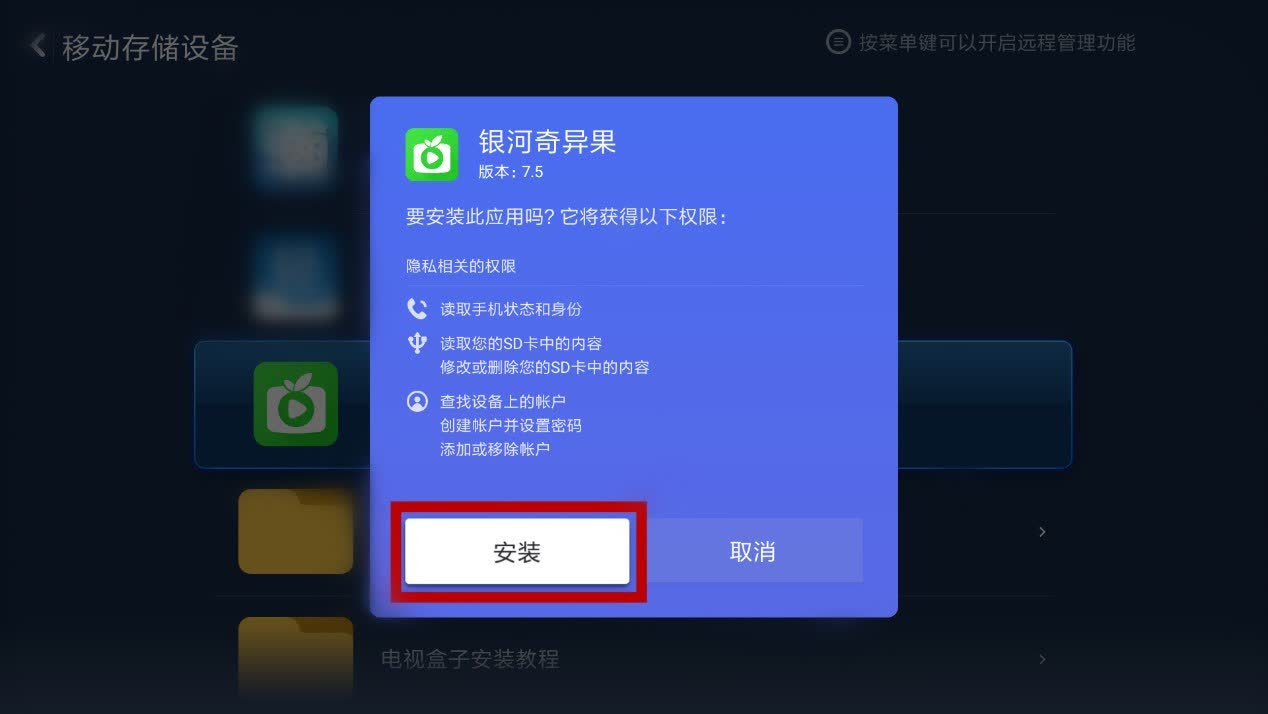Viewport: 1268px width, 714px height.
Task: Click the highlighted selected APK list row
Action: [x=633, y=404]
